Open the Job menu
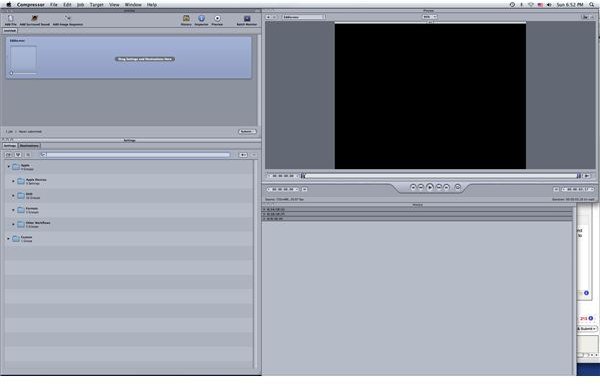This screenshot has height=386, width=600. click(80, 5)
